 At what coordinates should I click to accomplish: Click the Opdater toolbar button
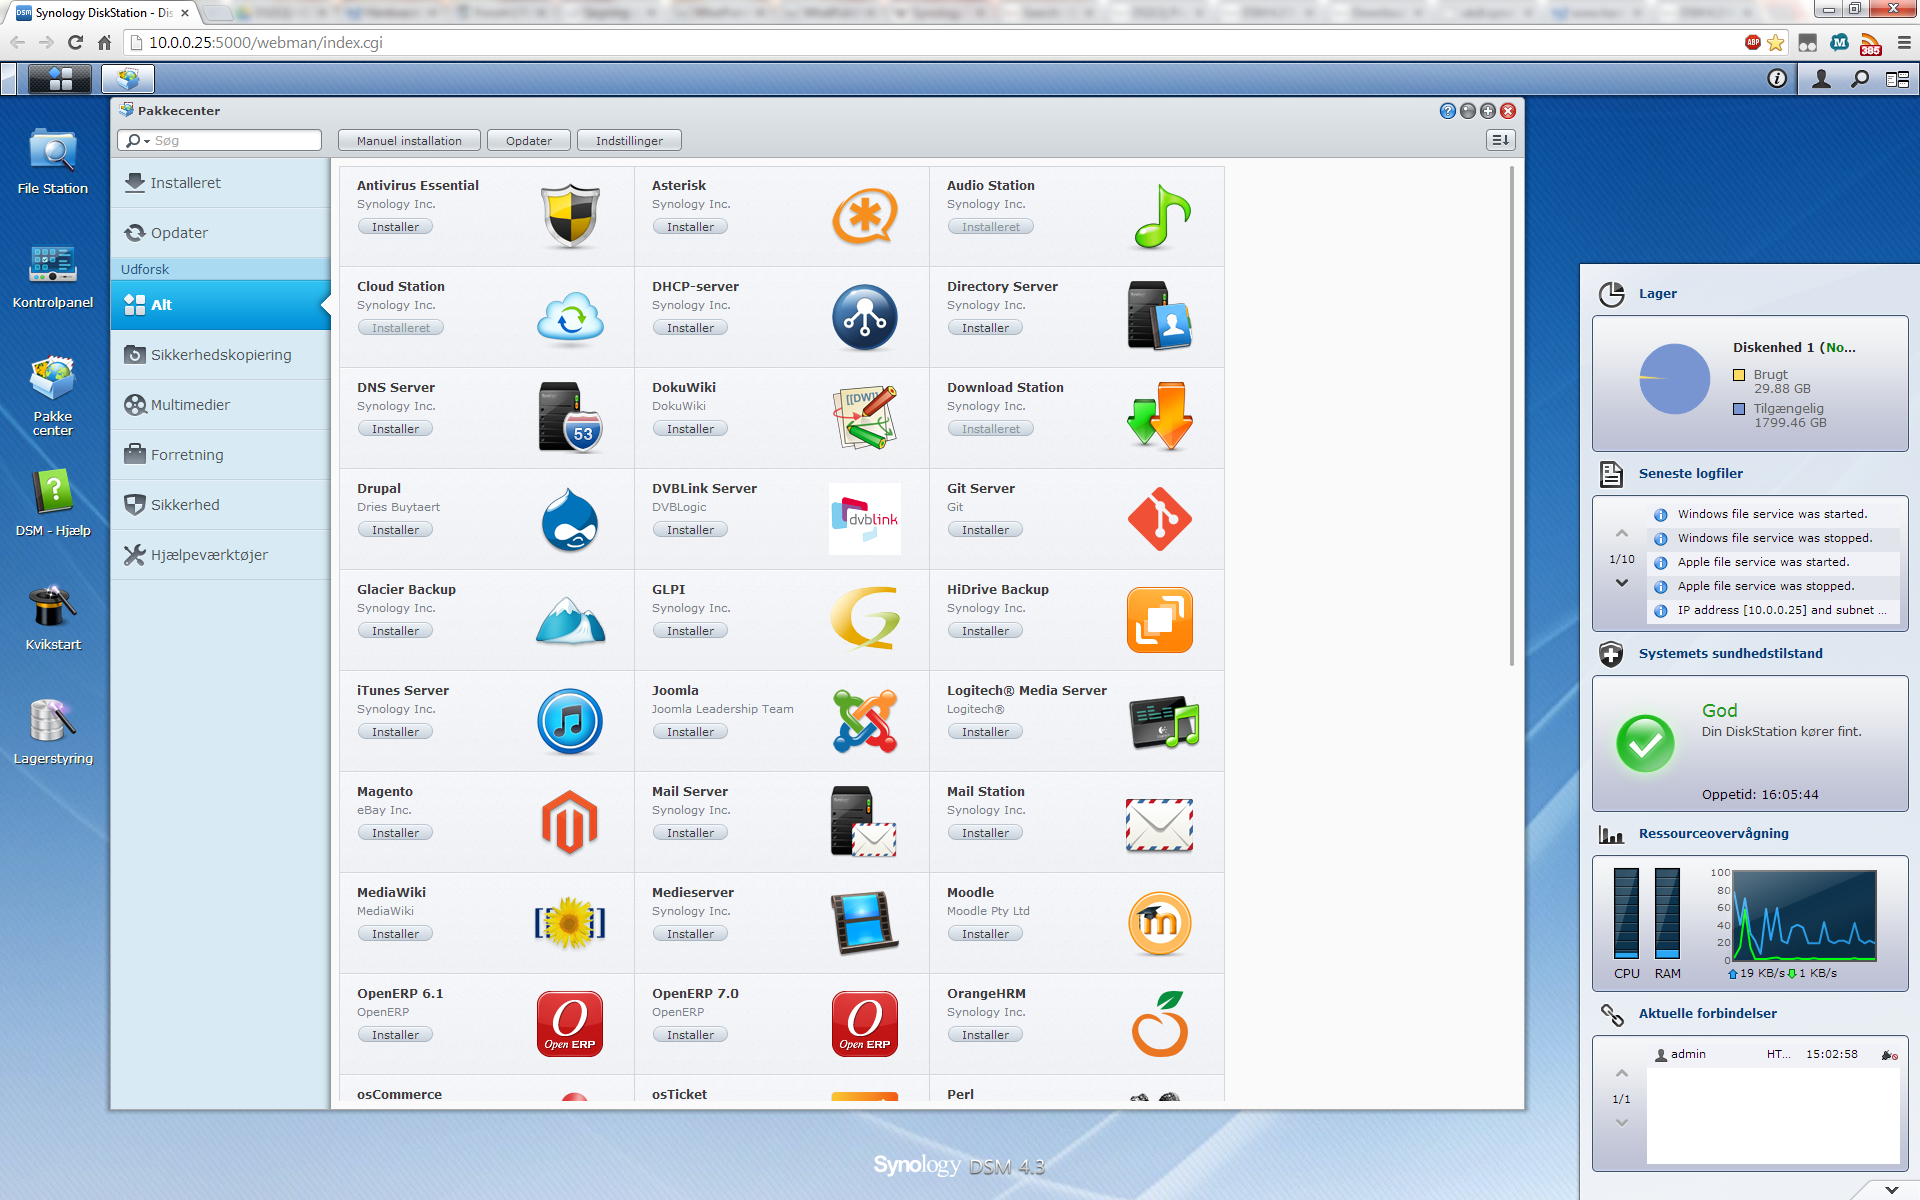(528, 141)
